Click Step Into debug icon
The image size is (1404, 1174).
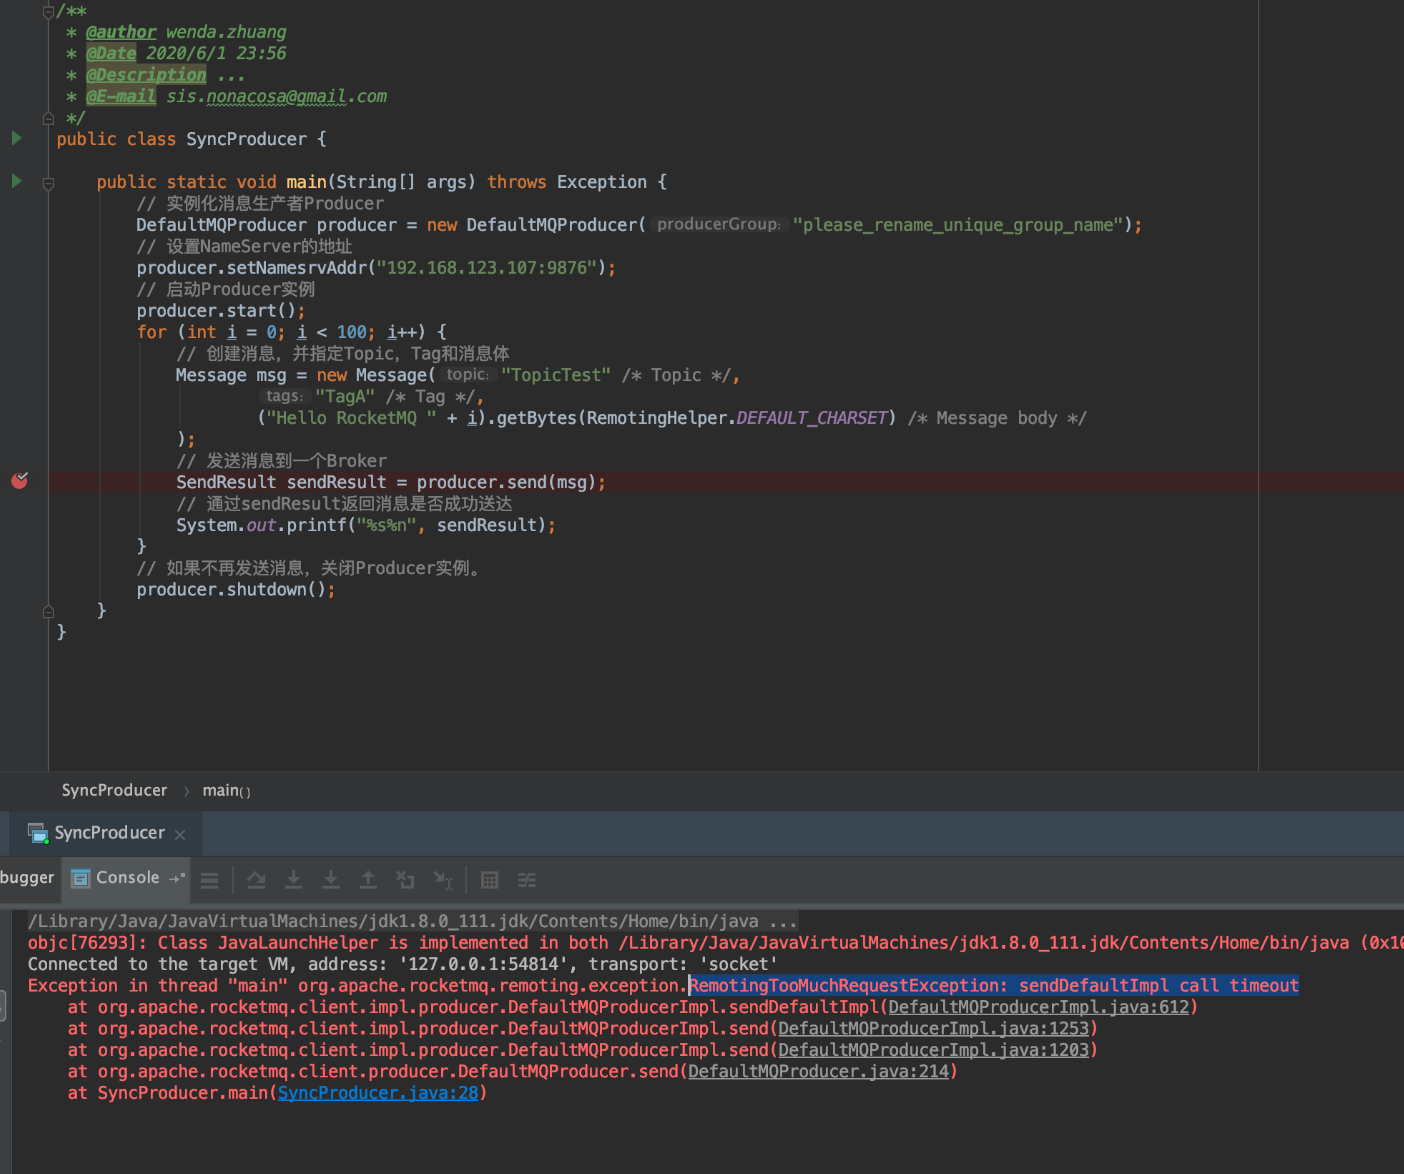(294, 880)
